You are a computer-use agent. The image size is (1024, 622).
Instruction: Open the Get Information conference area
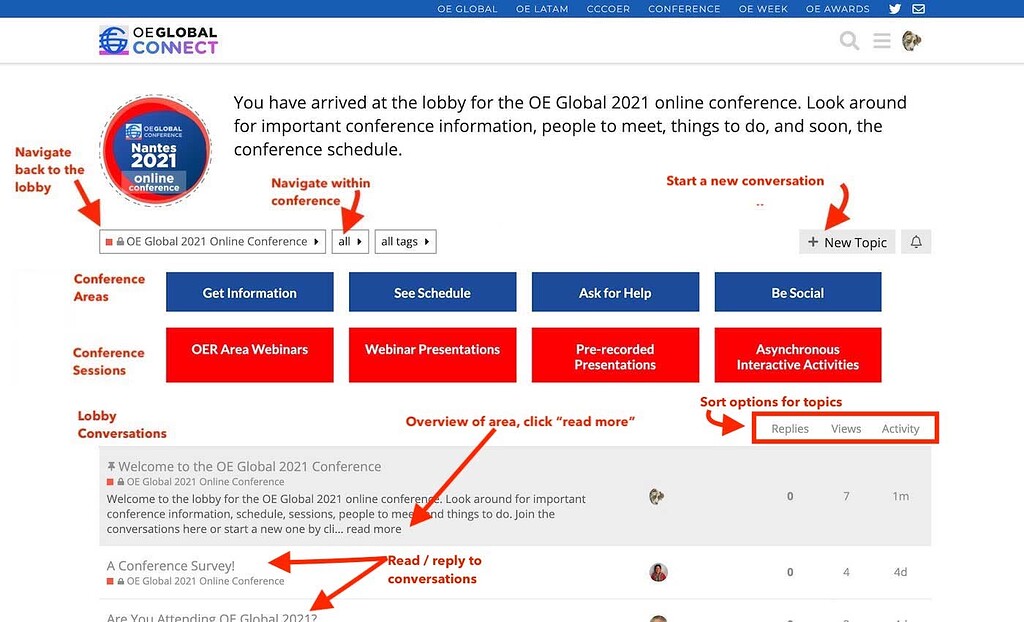click(249, 292)
